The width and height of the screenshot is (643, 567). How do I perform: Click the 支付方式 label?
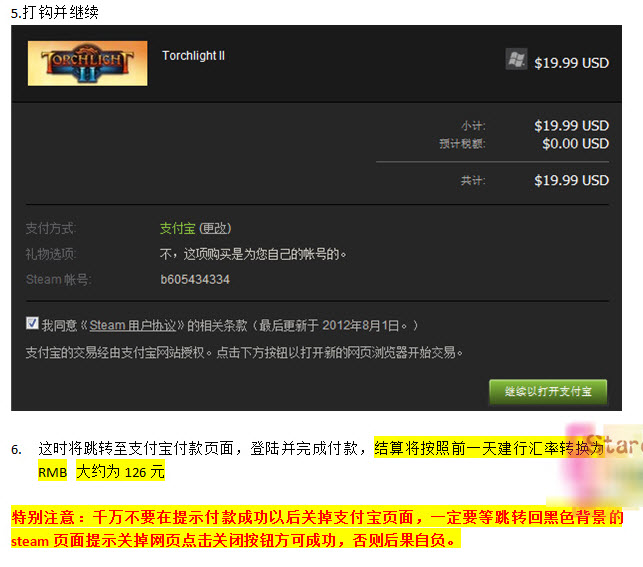tap(51, 228)
